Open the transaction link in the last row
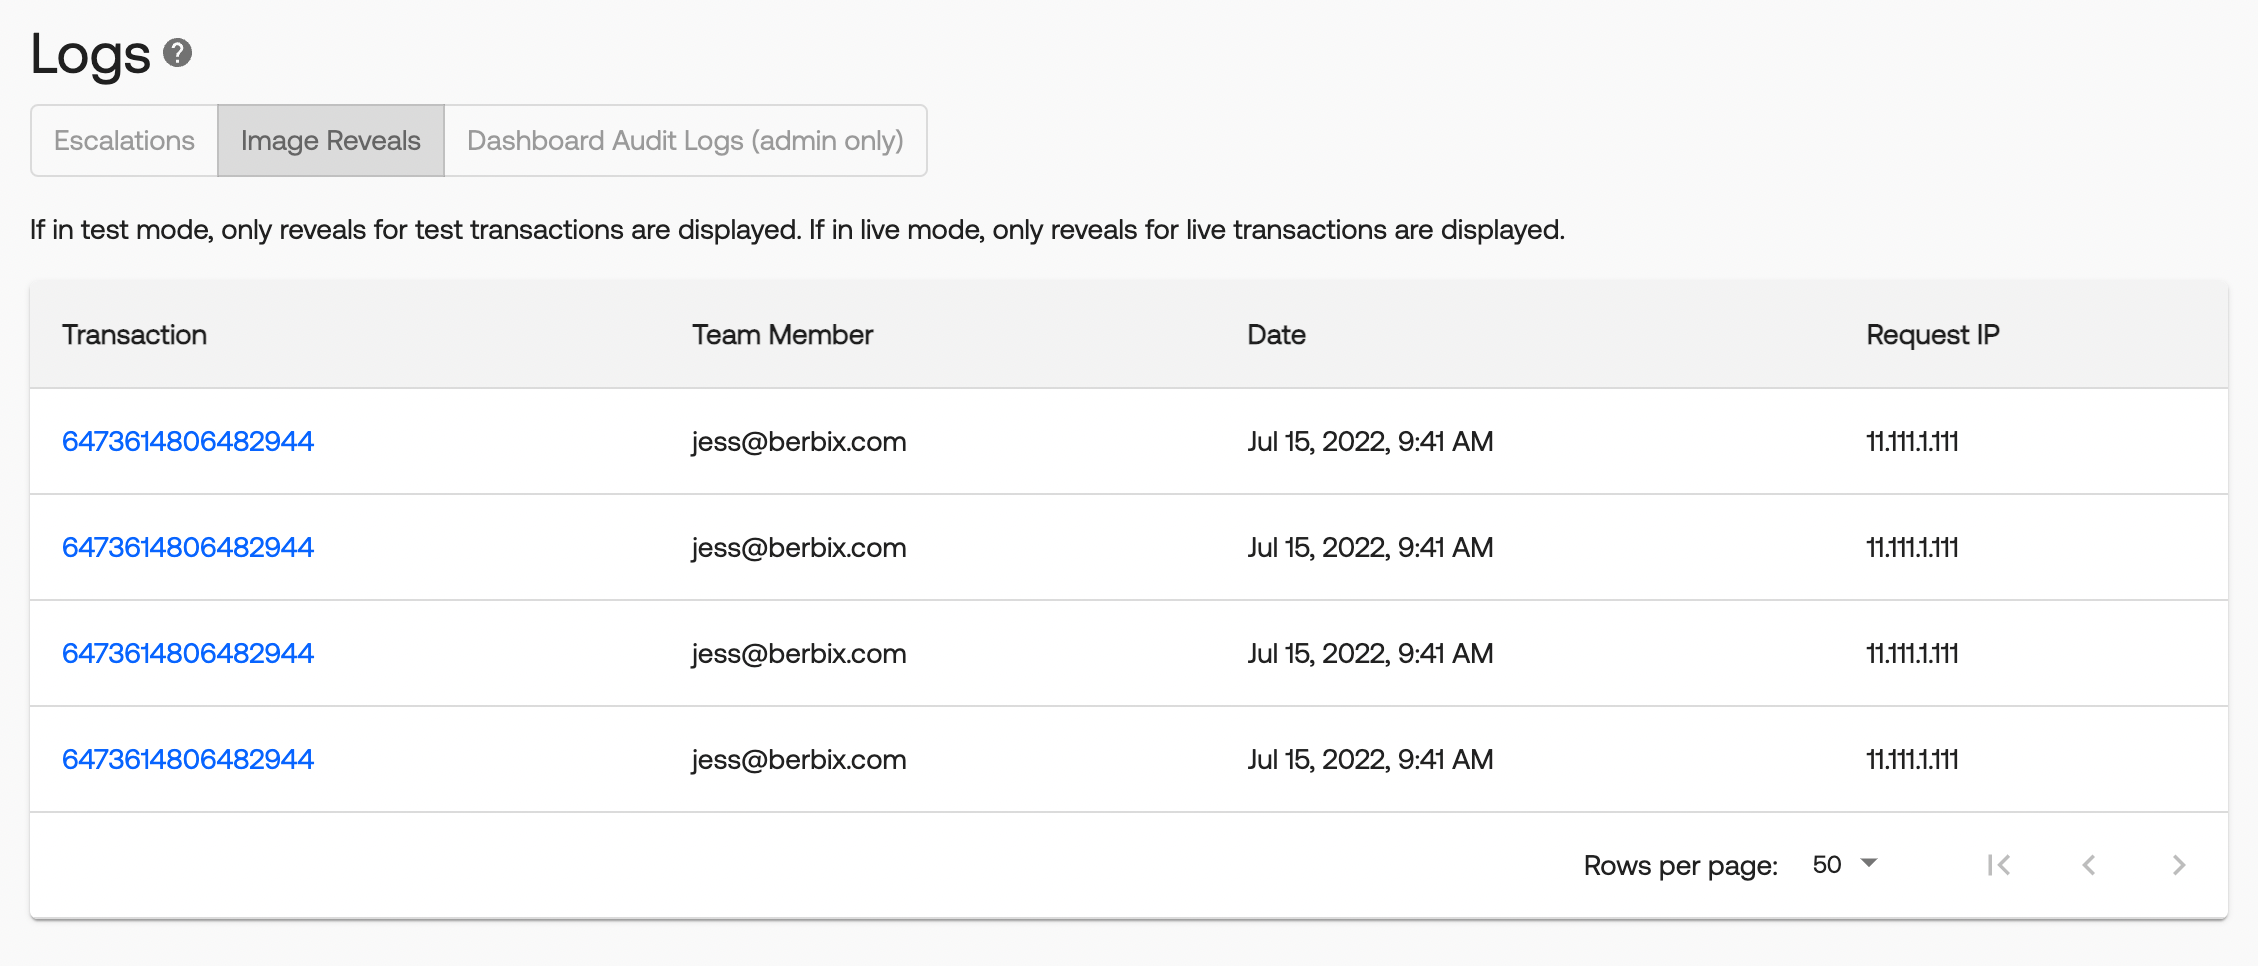Viewport: 2258px width, 966px height. 188,759
